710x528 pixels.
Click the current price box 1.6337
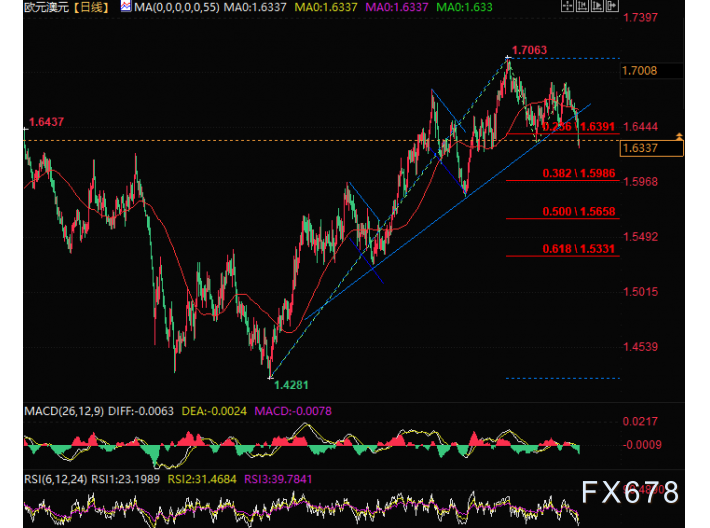pos(651,148)
